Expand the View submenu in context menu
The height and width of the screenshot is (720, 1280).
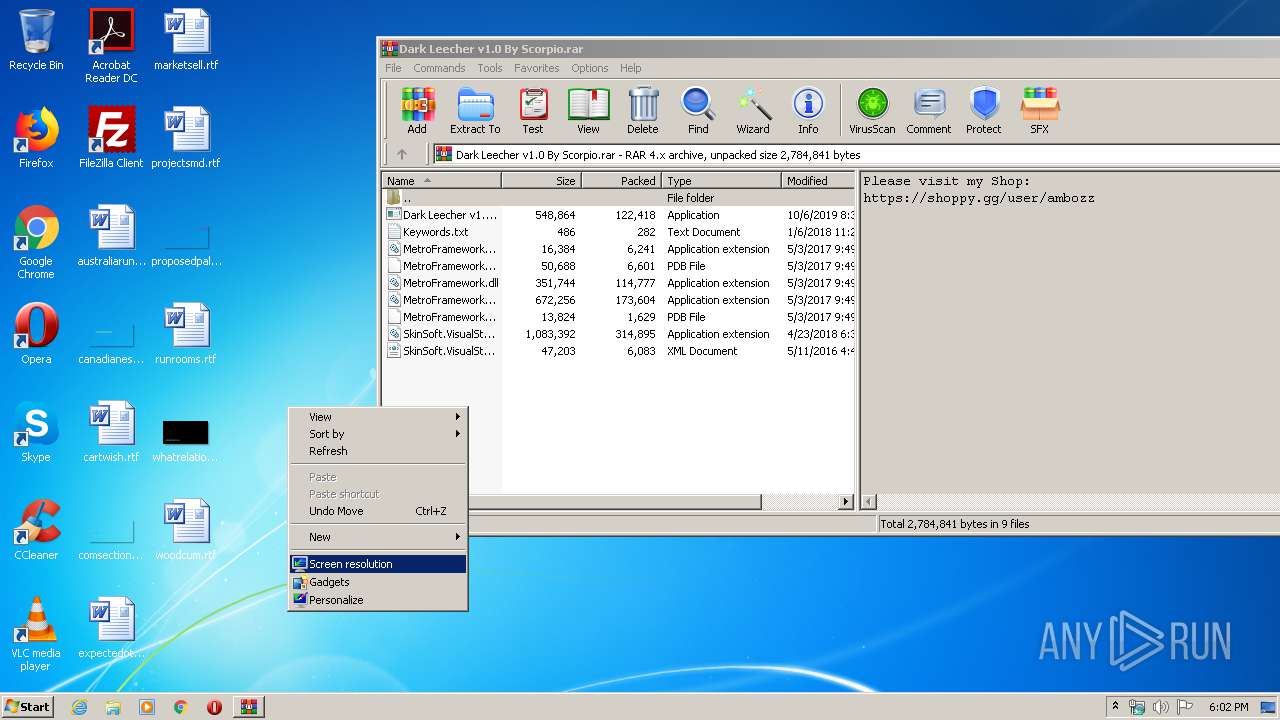378,417
